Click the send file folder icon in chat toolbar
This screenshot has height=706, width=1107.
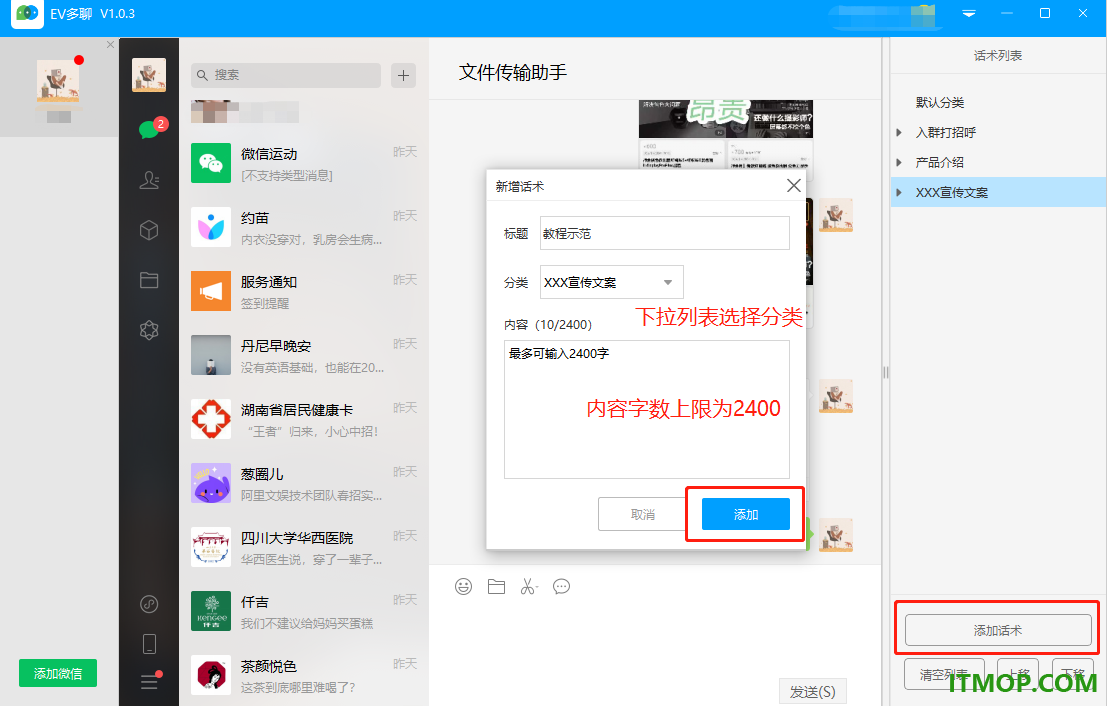click(x=496, y=587)
